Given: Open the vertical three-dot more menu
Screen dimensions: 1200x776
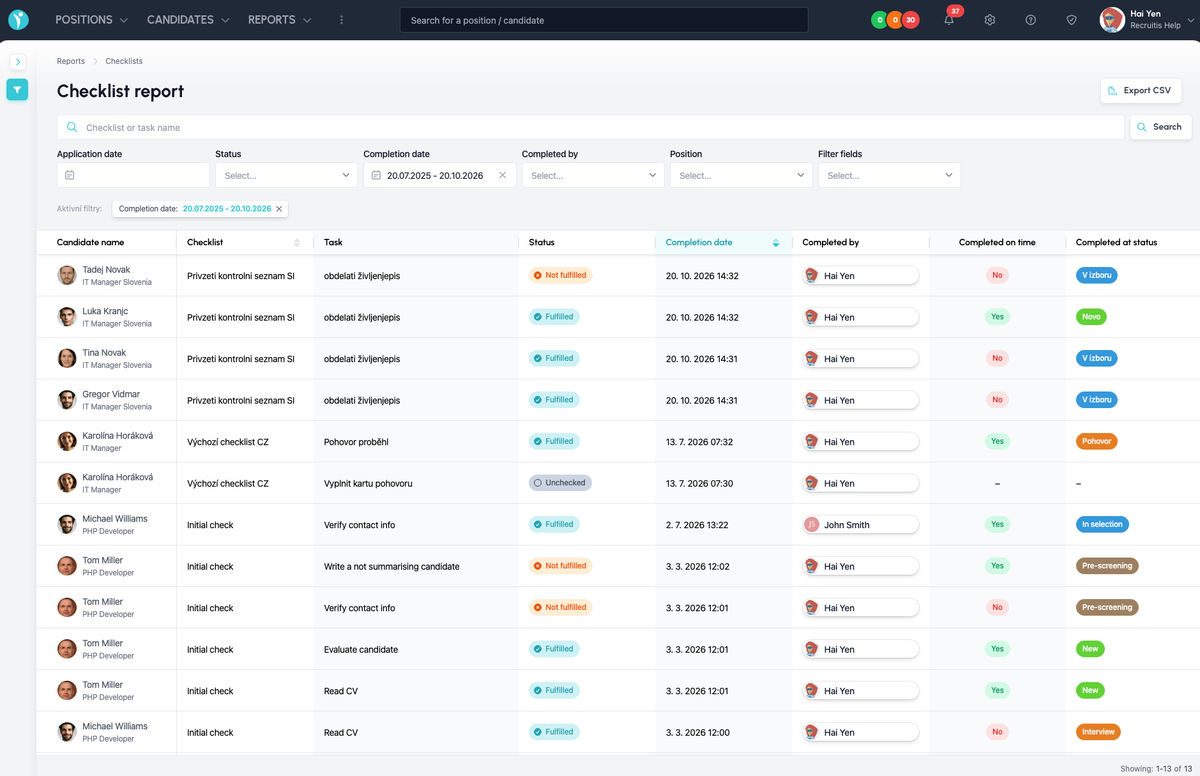Looking at the screenshot, I should [x=341, y=20].
